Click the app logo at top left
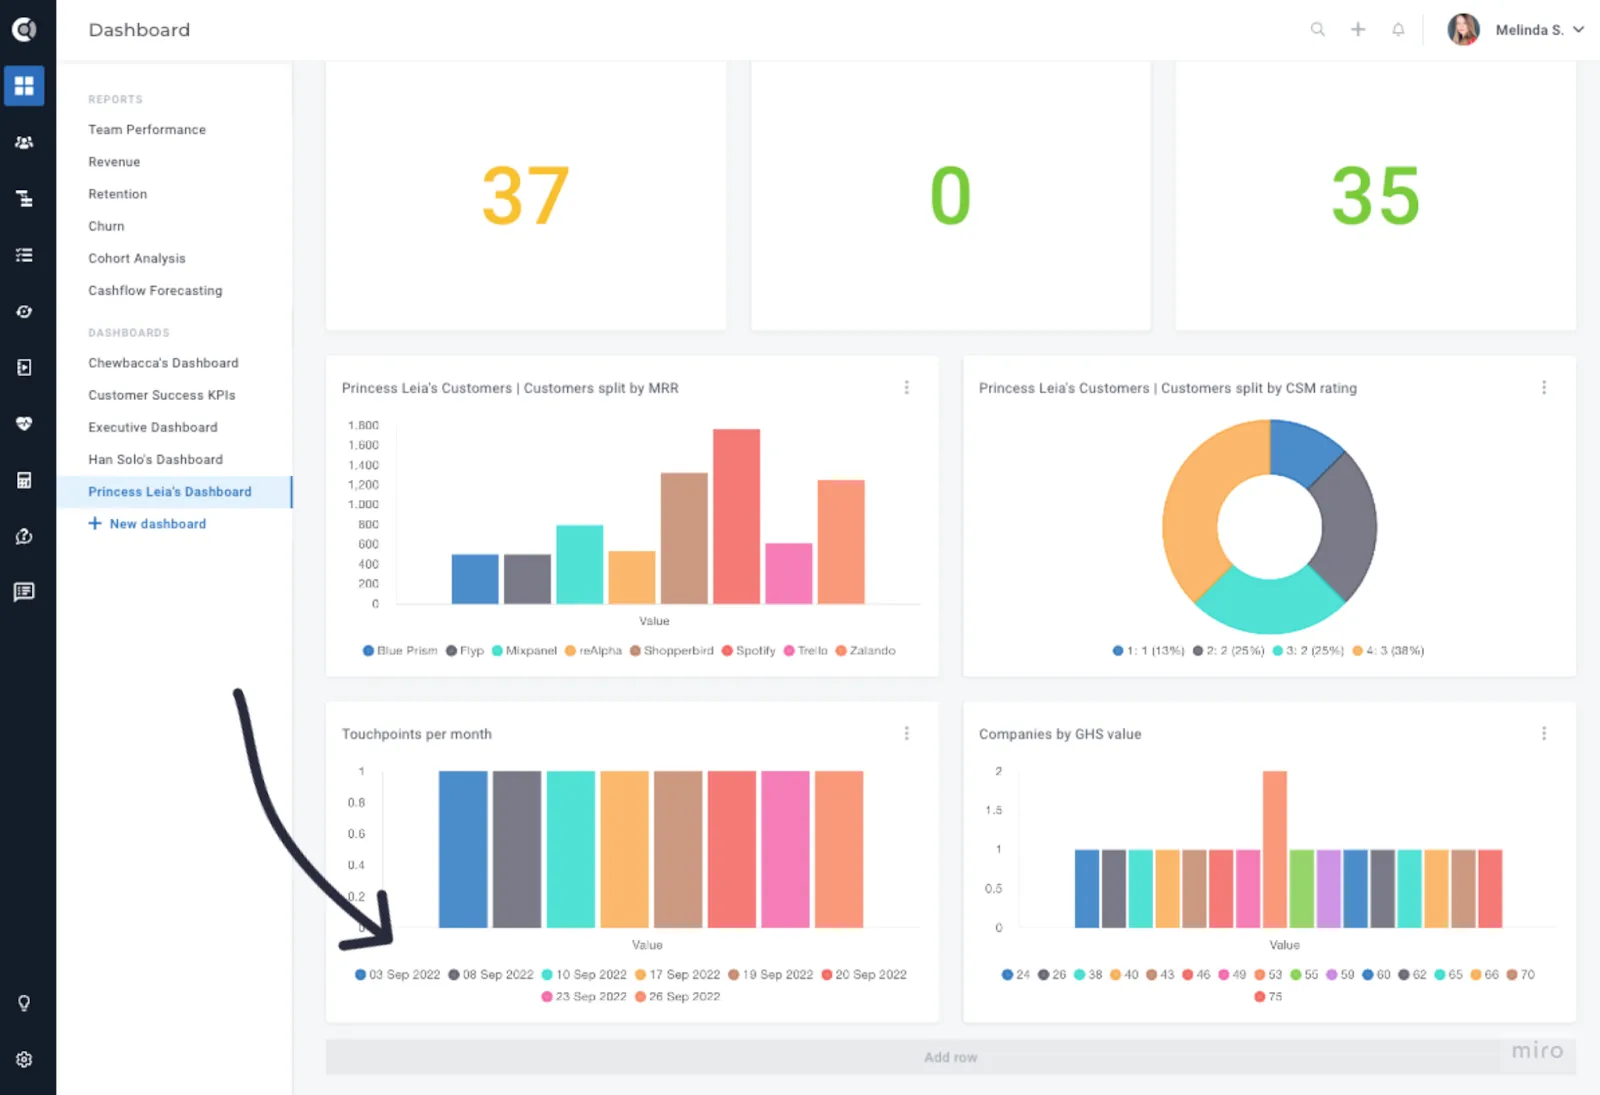The image size is (1600, 1095). (24, 29)
